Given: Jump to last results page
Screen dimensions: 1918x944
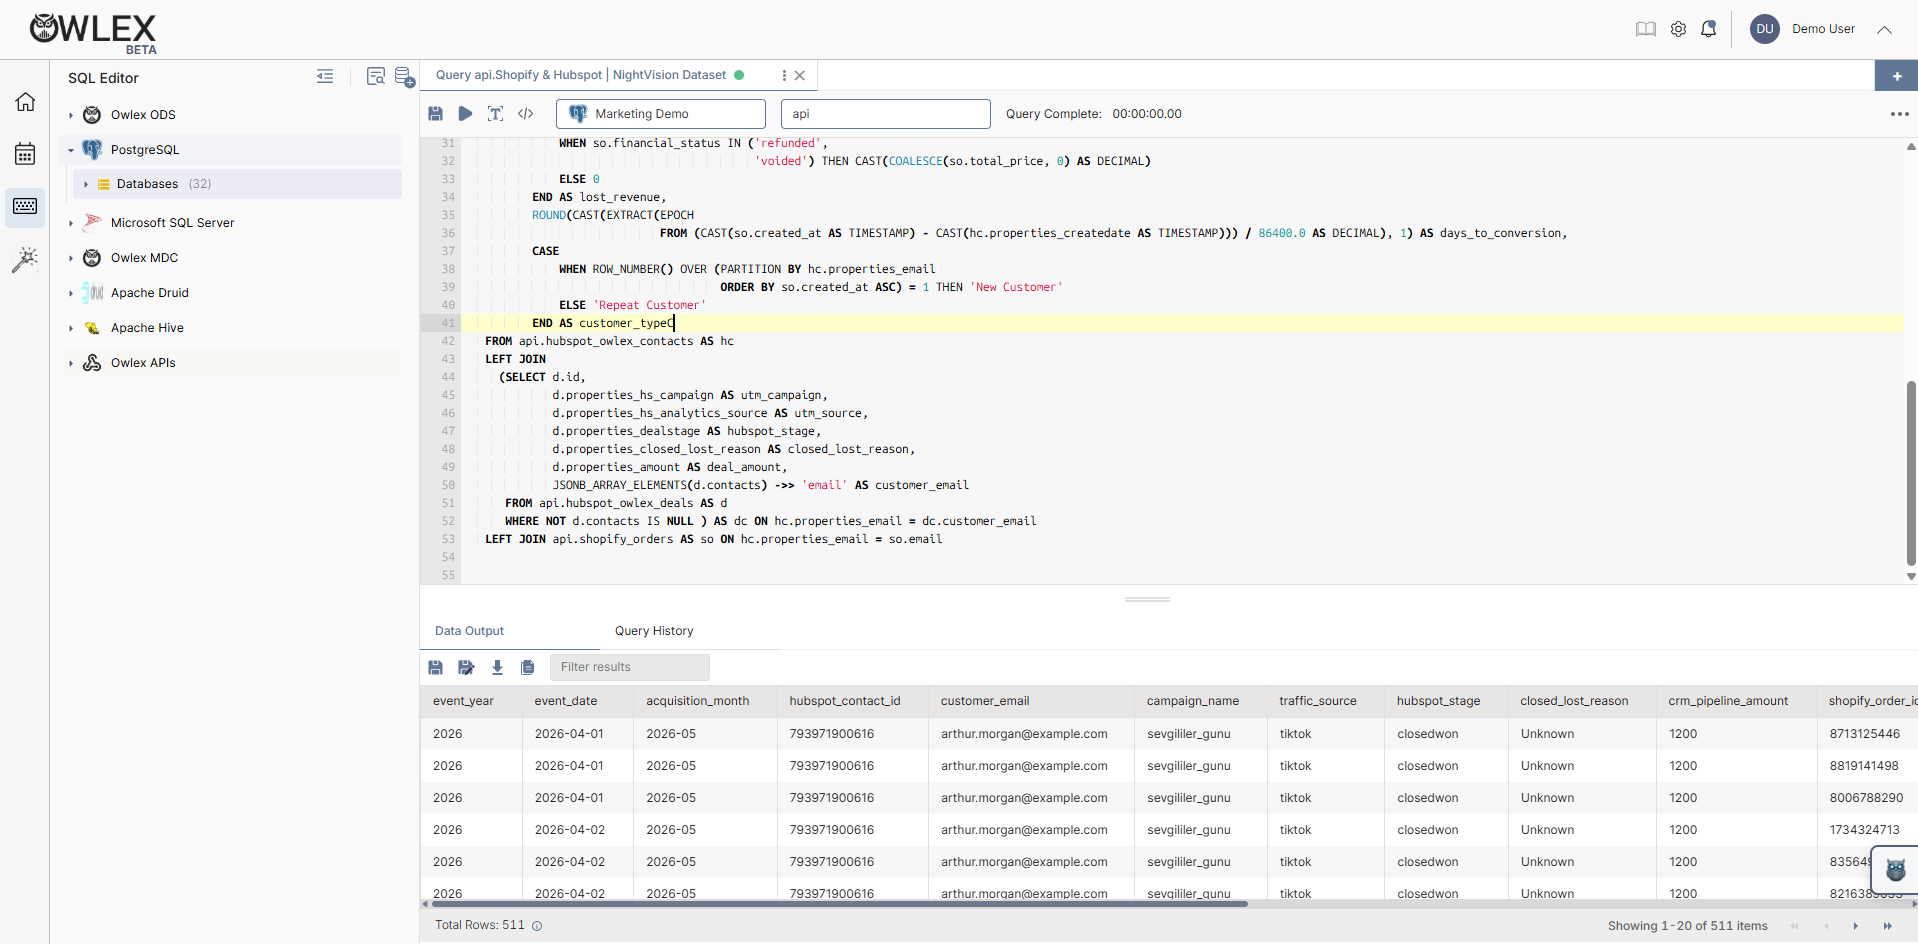Looking at the screenshot, I should click(1888, 926).
